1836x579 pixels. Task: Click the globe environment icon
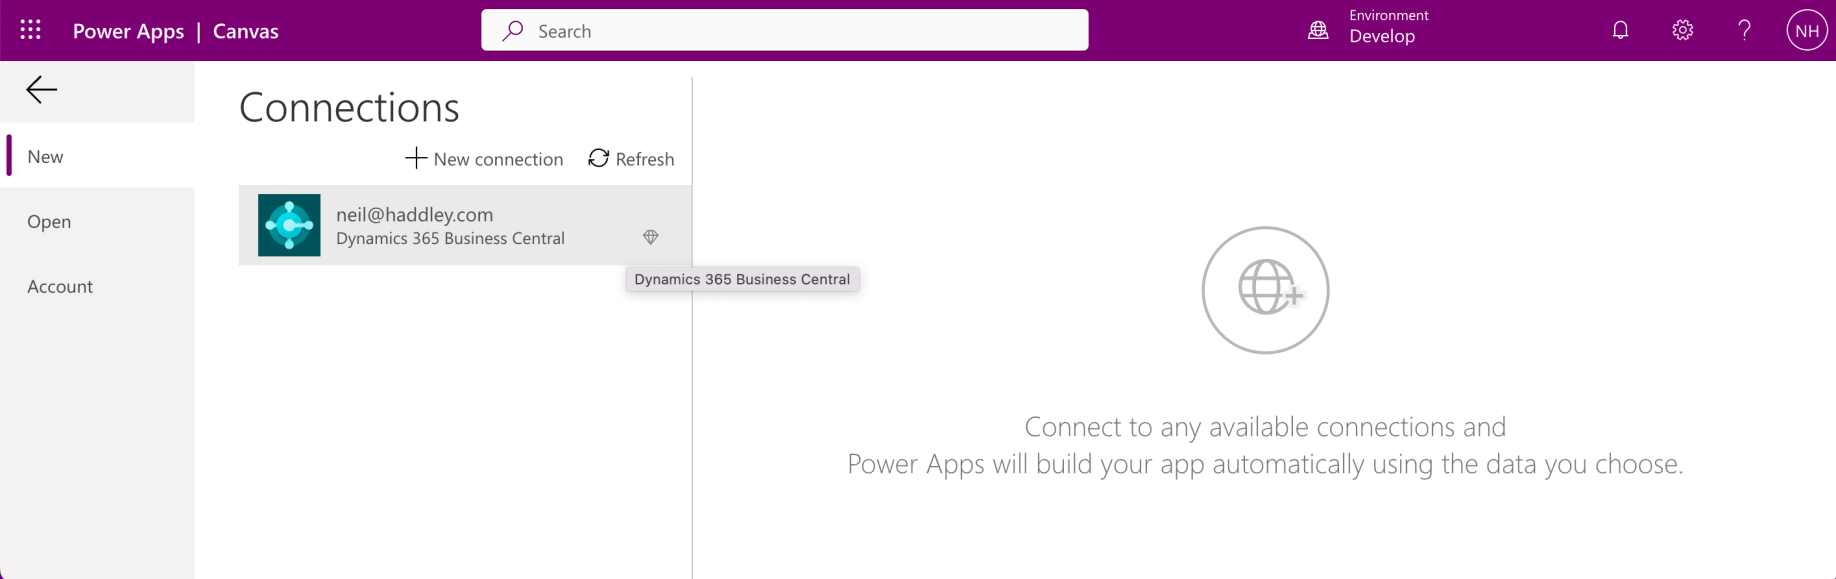coord(1318,30)
